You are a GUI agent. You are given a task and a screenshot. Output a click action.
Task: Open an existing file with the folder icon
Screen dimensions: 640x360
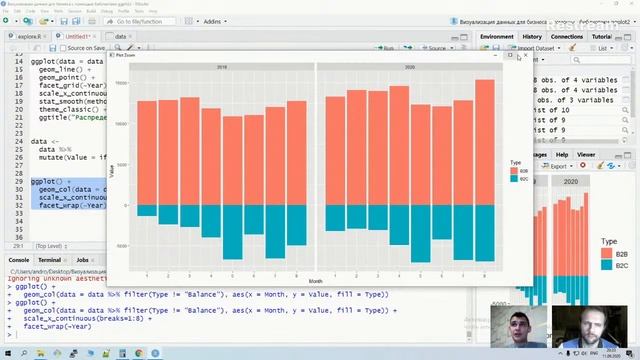tap(43, 21)
